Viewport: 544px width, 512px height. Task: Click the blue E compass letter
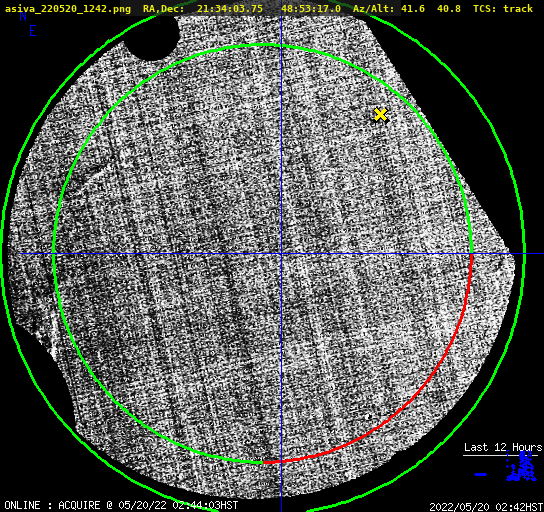click(33, 31)
